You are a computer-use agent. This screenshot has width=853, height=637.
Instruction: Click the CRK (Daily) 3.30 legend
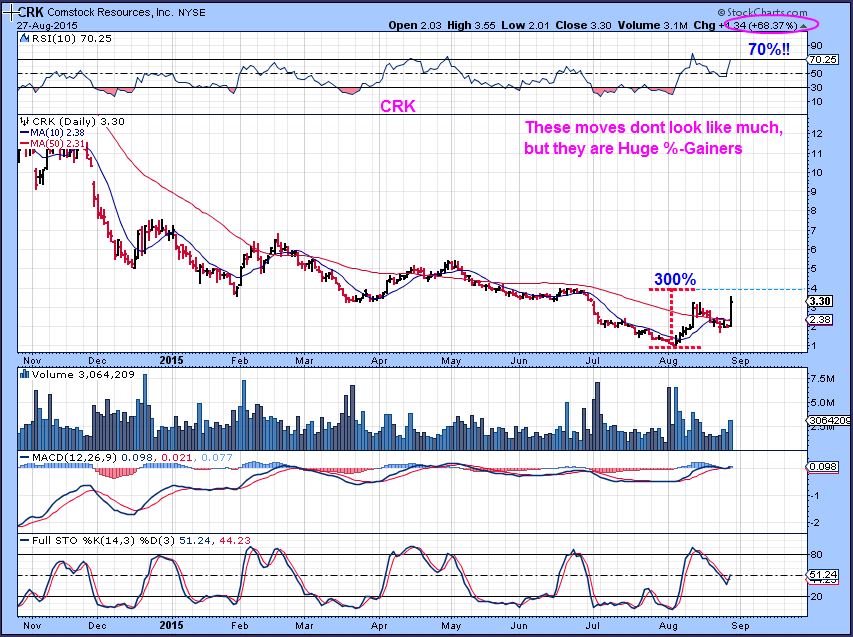(x=78, y=121)
